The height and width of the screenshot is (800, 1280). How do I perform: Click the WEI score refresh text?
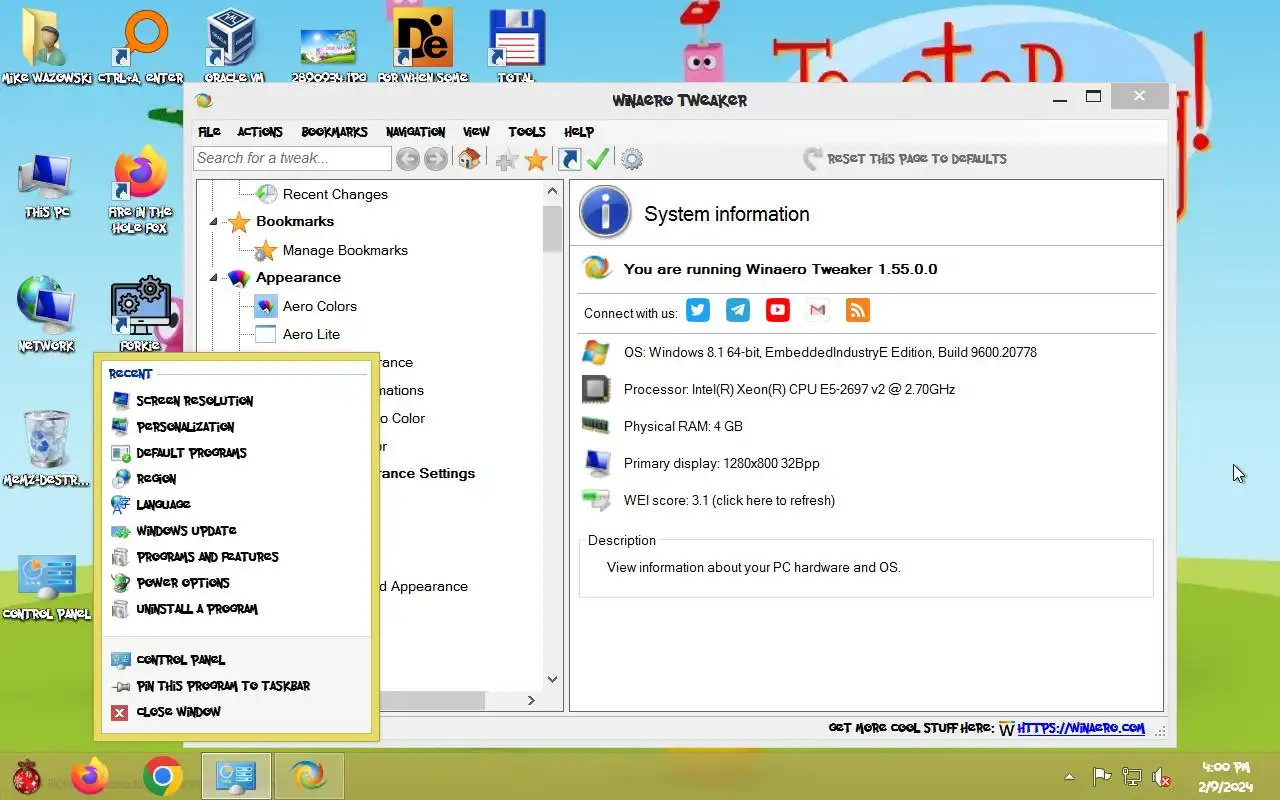729,500
